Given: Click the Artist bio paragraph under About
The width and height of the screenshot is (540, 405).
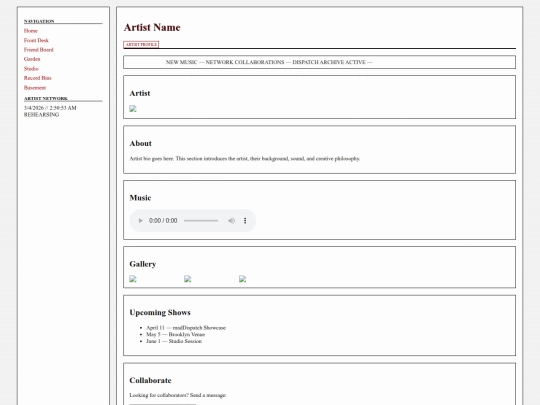Looking at the screenshot, I should (x=245, y=158).
